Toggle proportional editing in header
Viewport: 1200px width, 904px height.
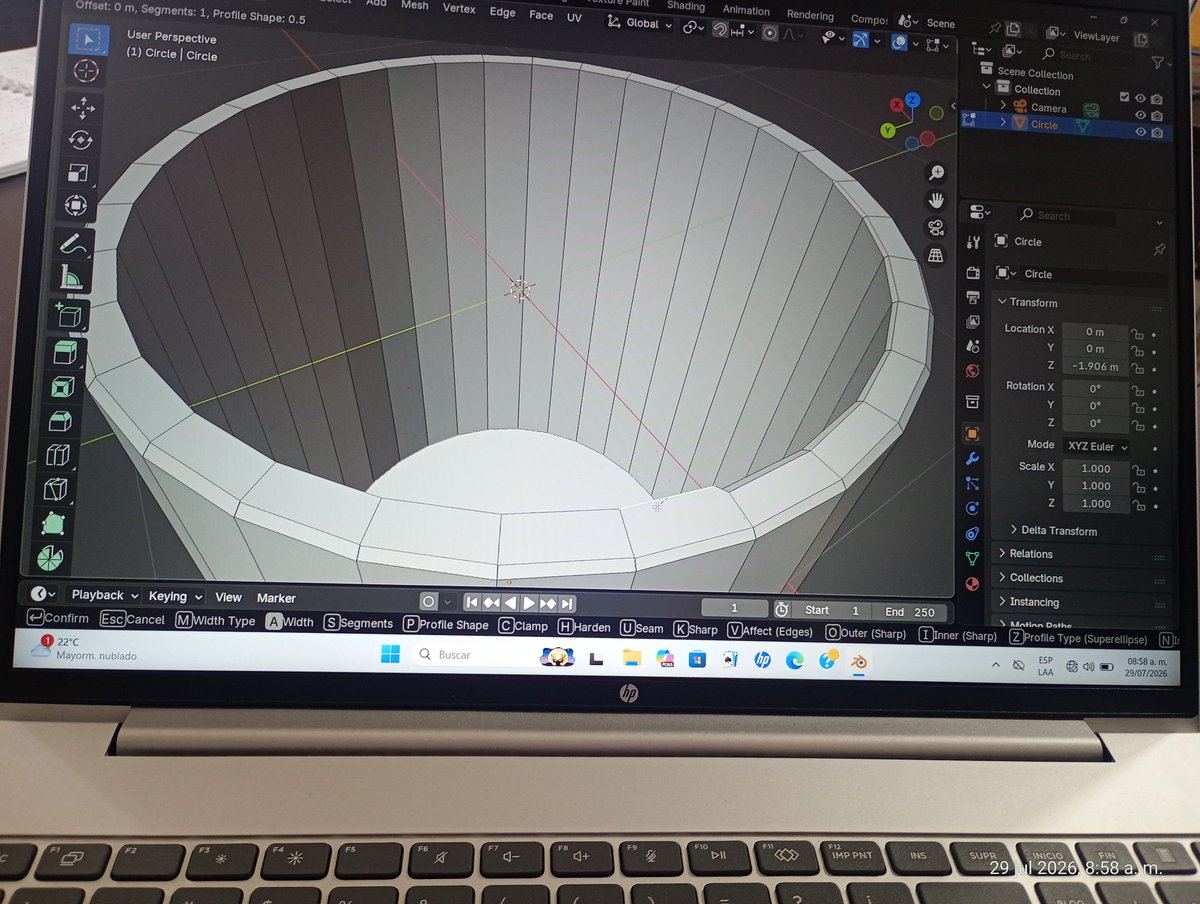(x=770, y=33)
